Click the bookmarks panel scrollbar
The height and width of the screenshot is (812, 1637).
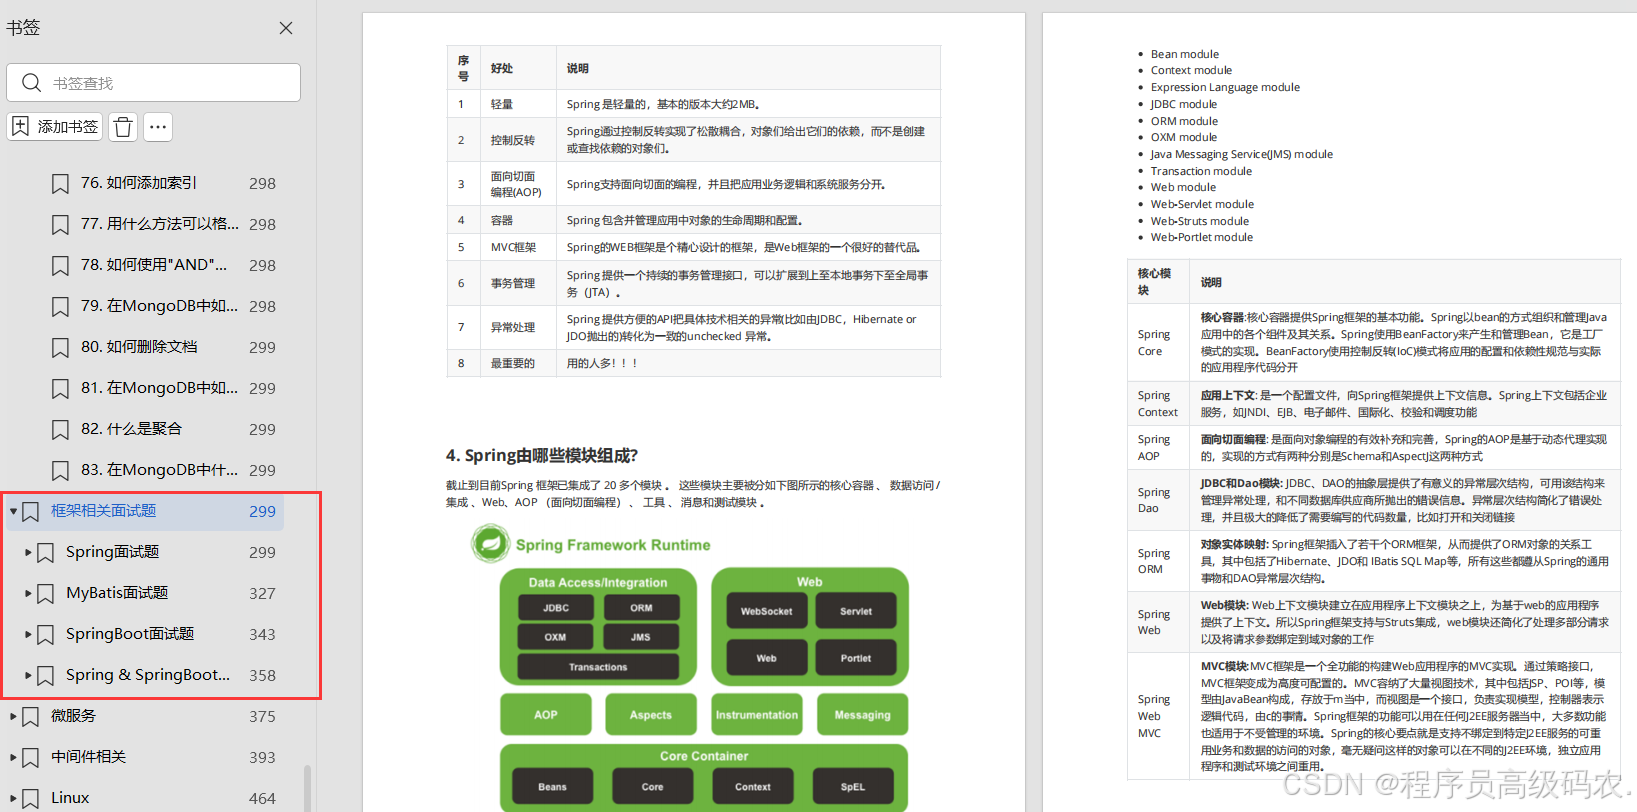click(x=307, y=788)
